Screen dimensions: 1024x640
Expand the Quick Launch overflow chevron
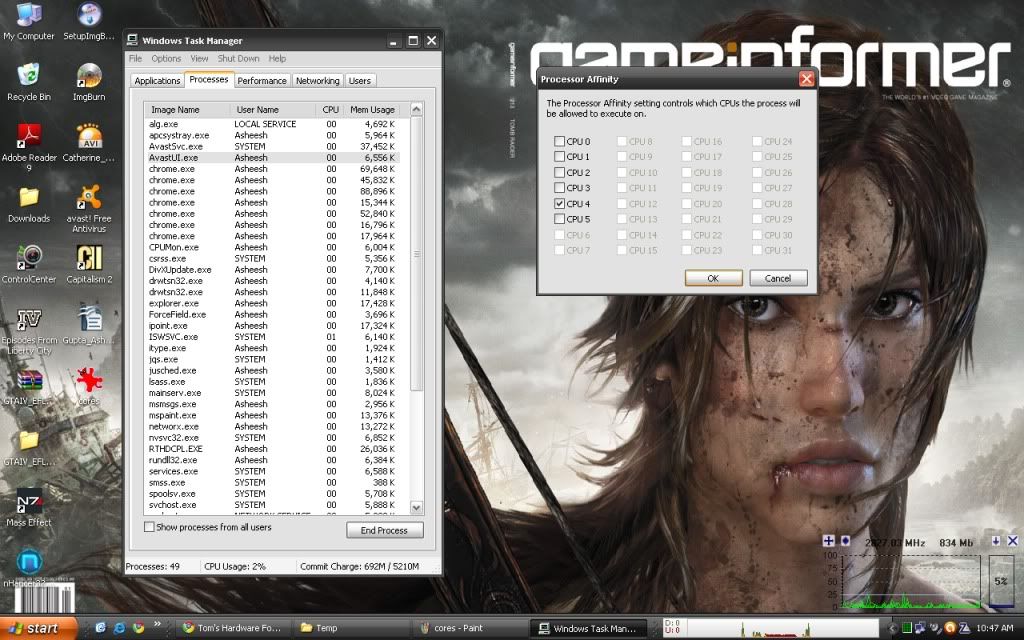point(157,624)
